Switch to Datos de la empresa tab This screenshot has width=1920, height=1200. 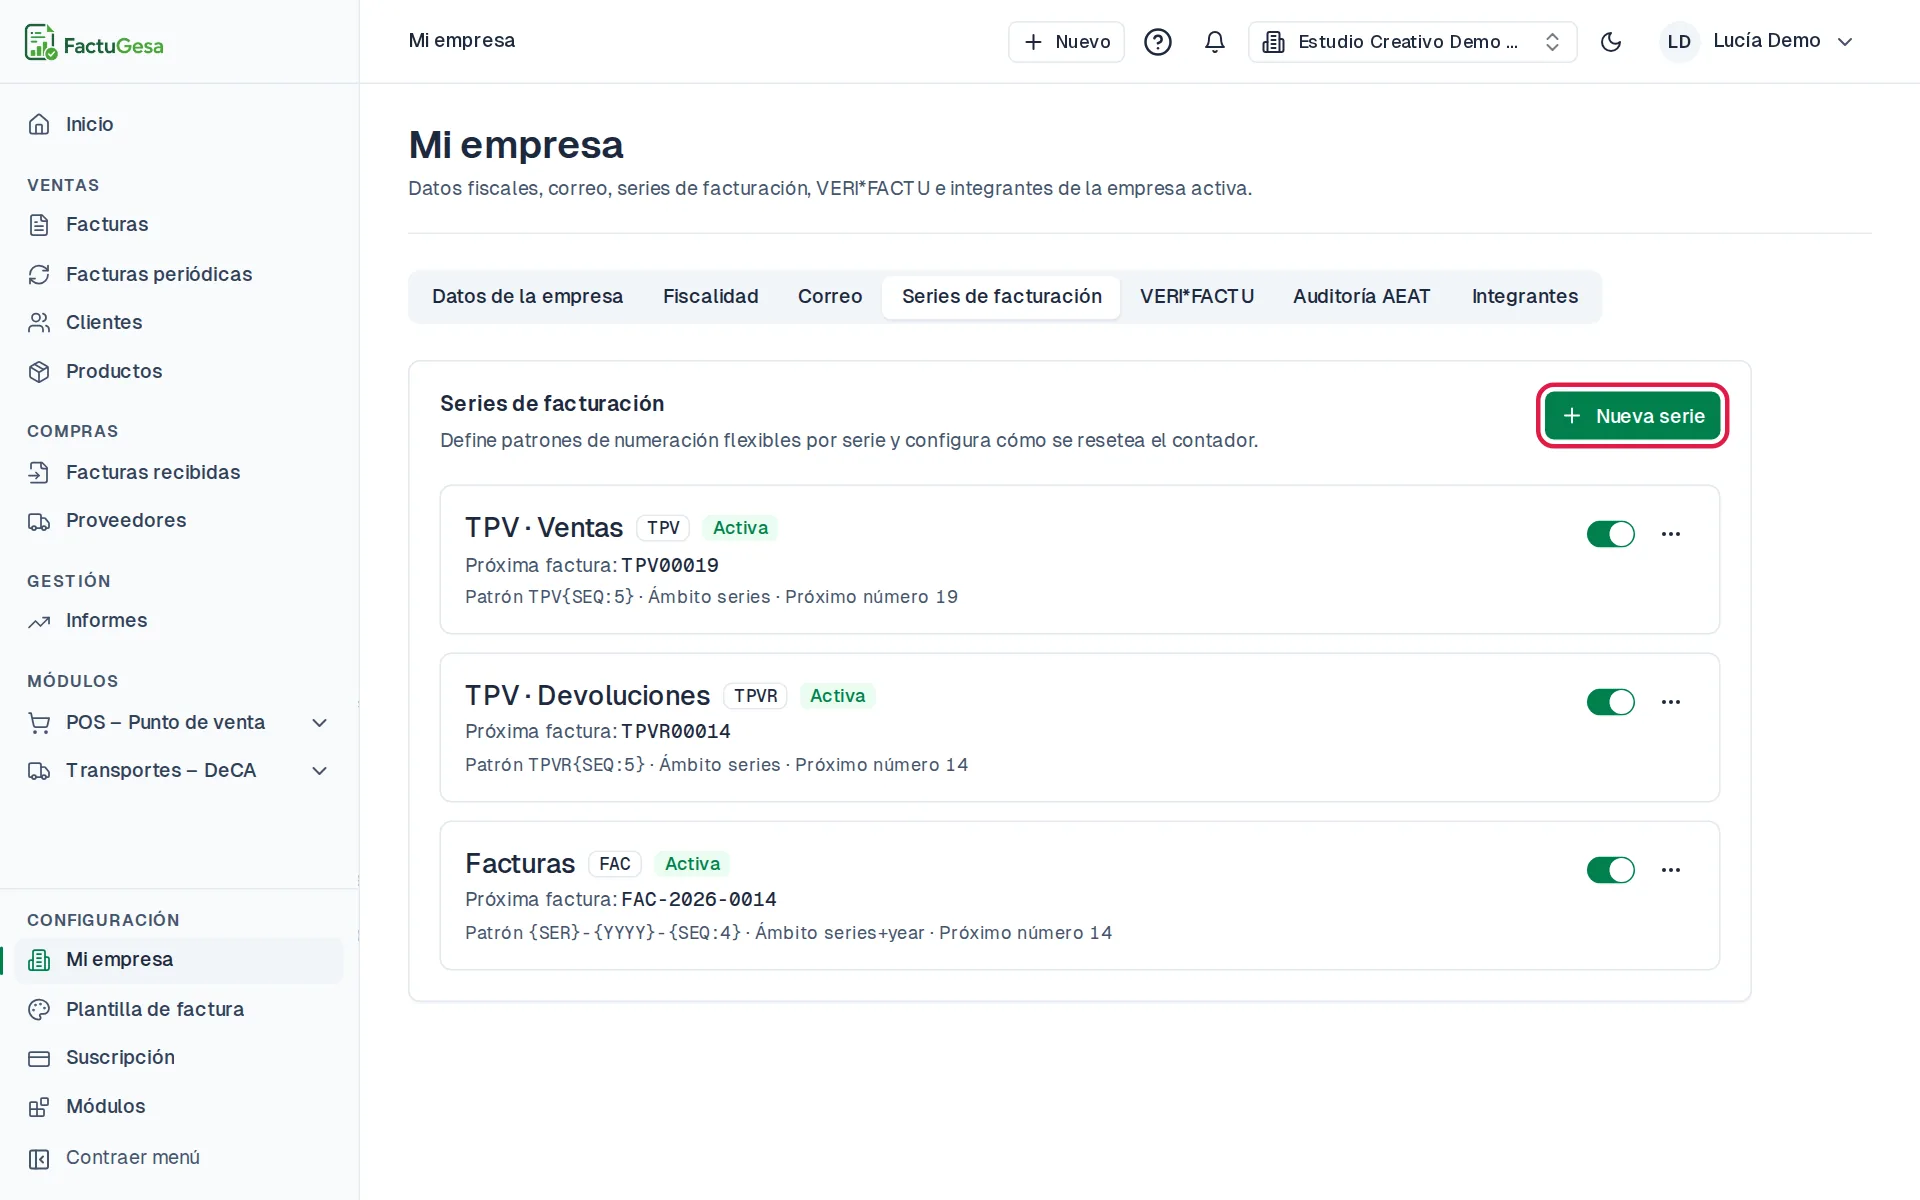[527, 297]
